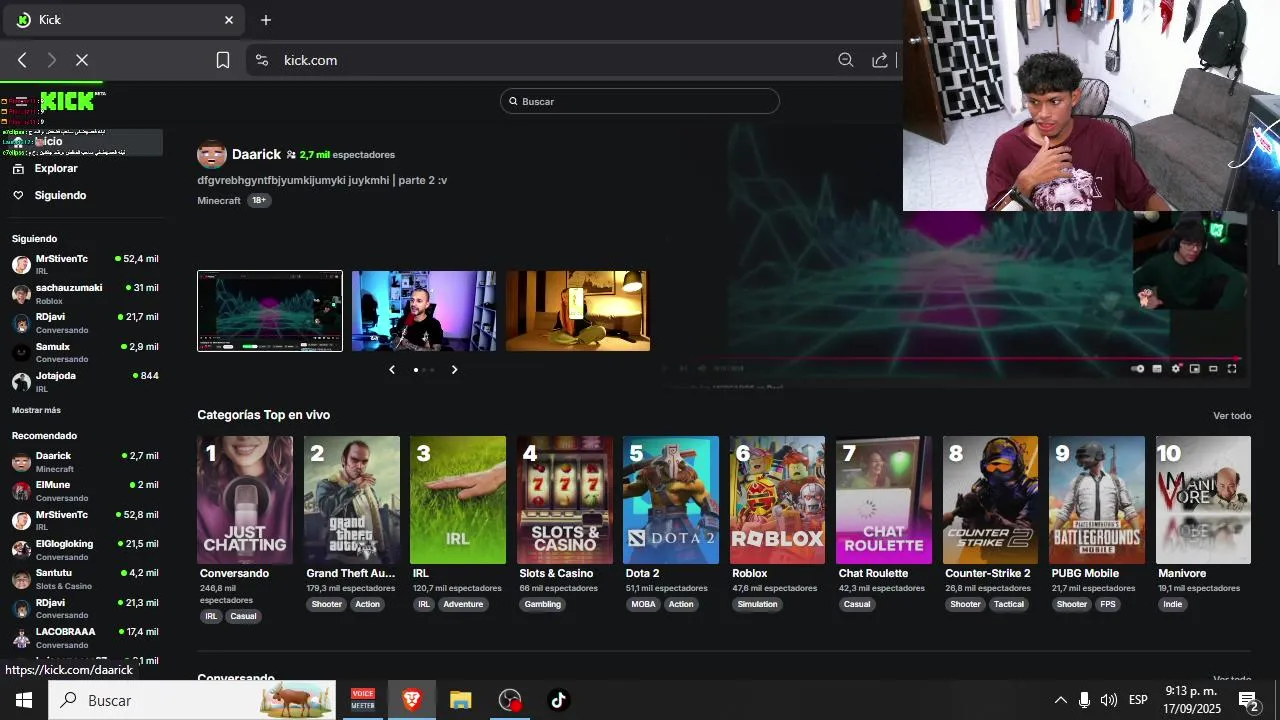Viewport: 1280px width, 720px height.
Task: Open Santutu in the Recomendado list
Action: click(x=85, y=578)
